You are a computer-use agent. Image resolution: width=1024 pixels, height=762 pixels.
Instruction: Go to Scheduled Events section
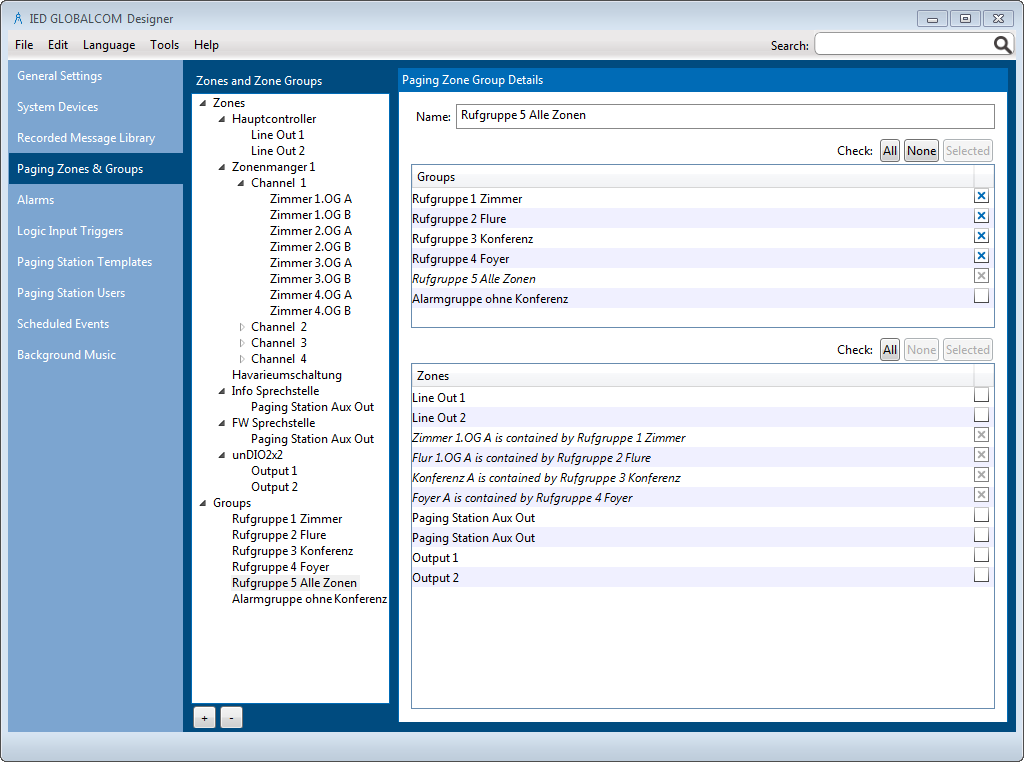(x=63, y=324)
